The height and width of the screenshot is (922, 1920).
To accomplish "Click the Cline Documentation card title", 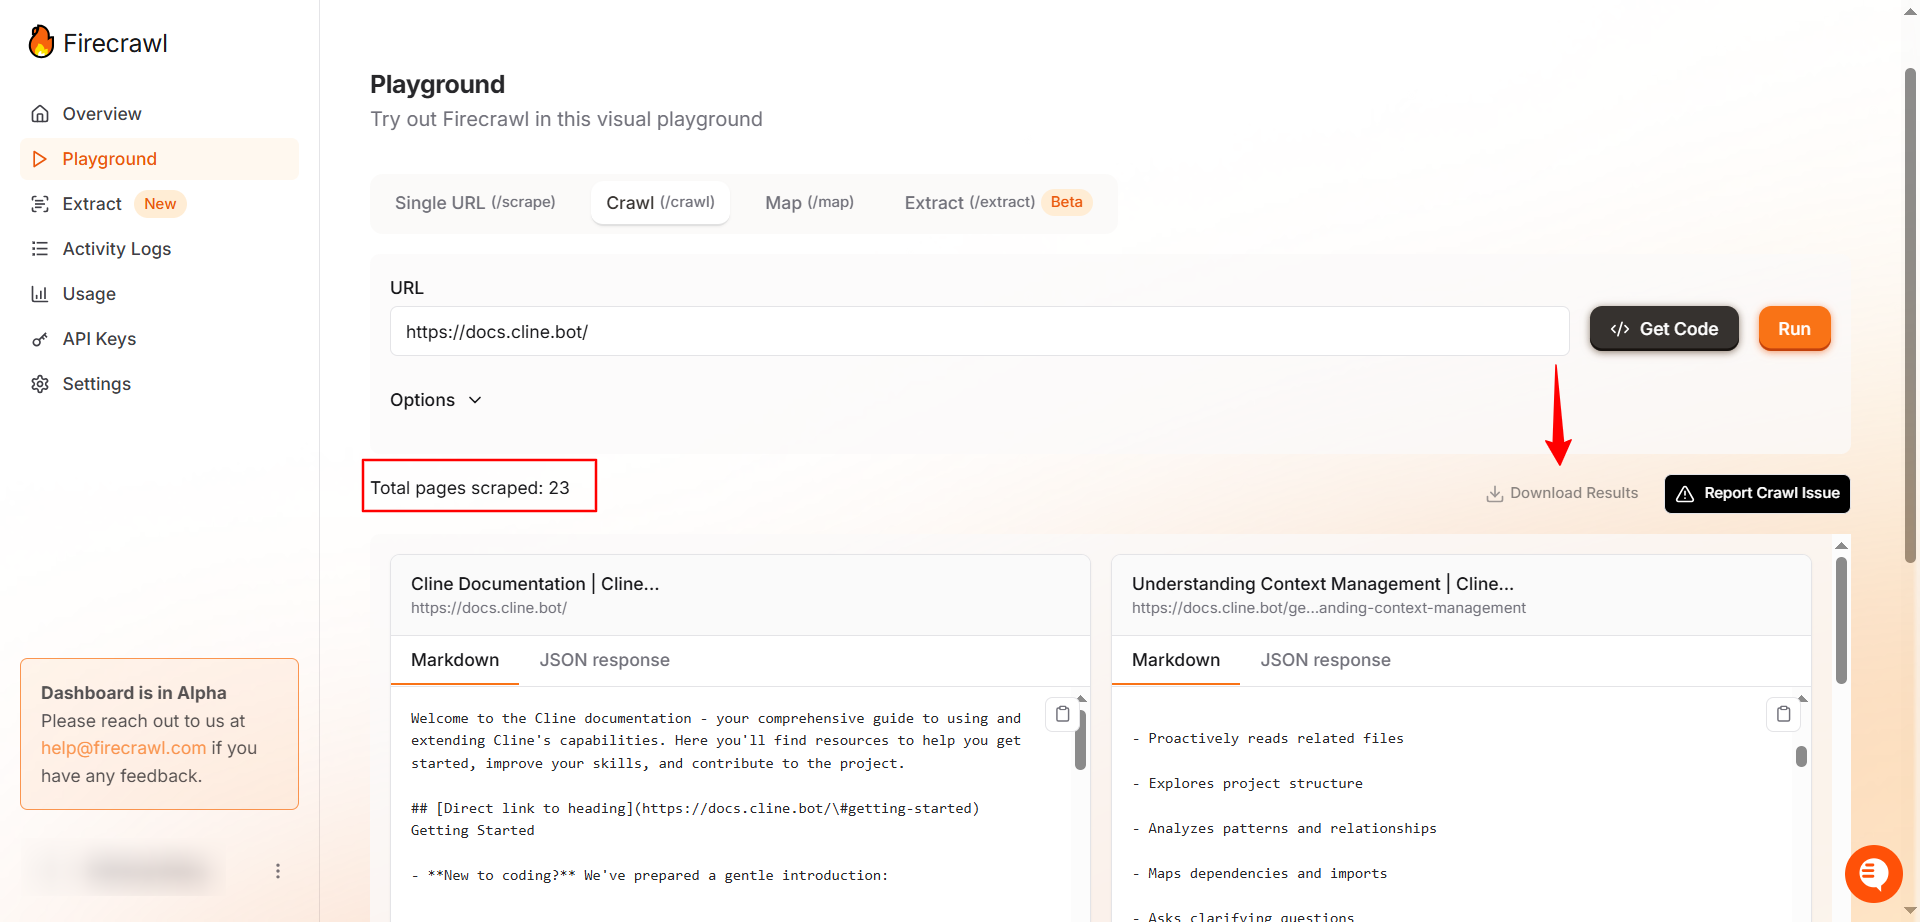I will 535,584.
